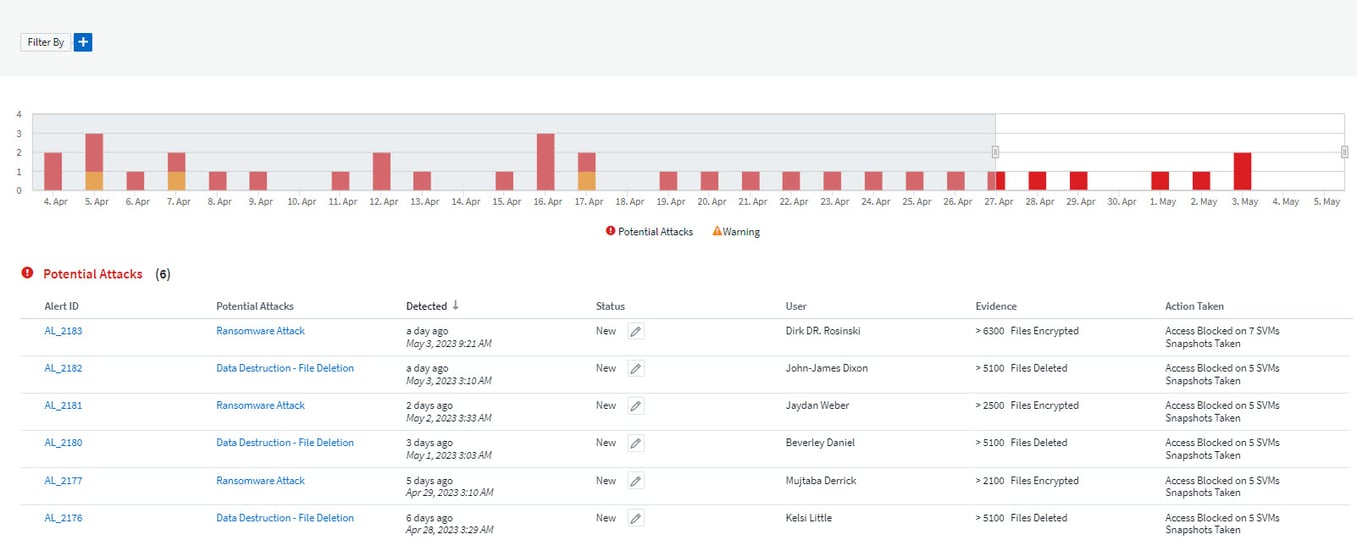This screenshot has width=1357, height=551.
Task: Click the red Potential Attacks alert icon
Action: 27,273
